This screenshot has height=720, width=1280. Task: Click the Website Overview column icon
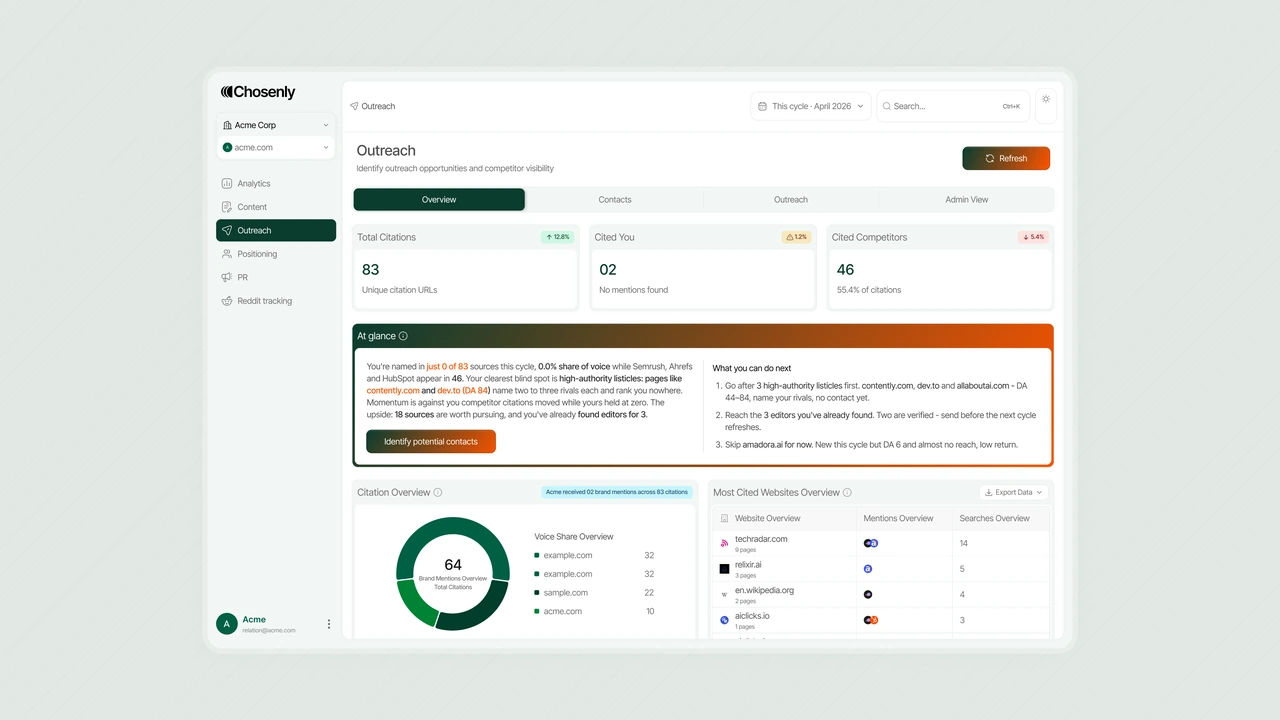(x=724, y=518)
